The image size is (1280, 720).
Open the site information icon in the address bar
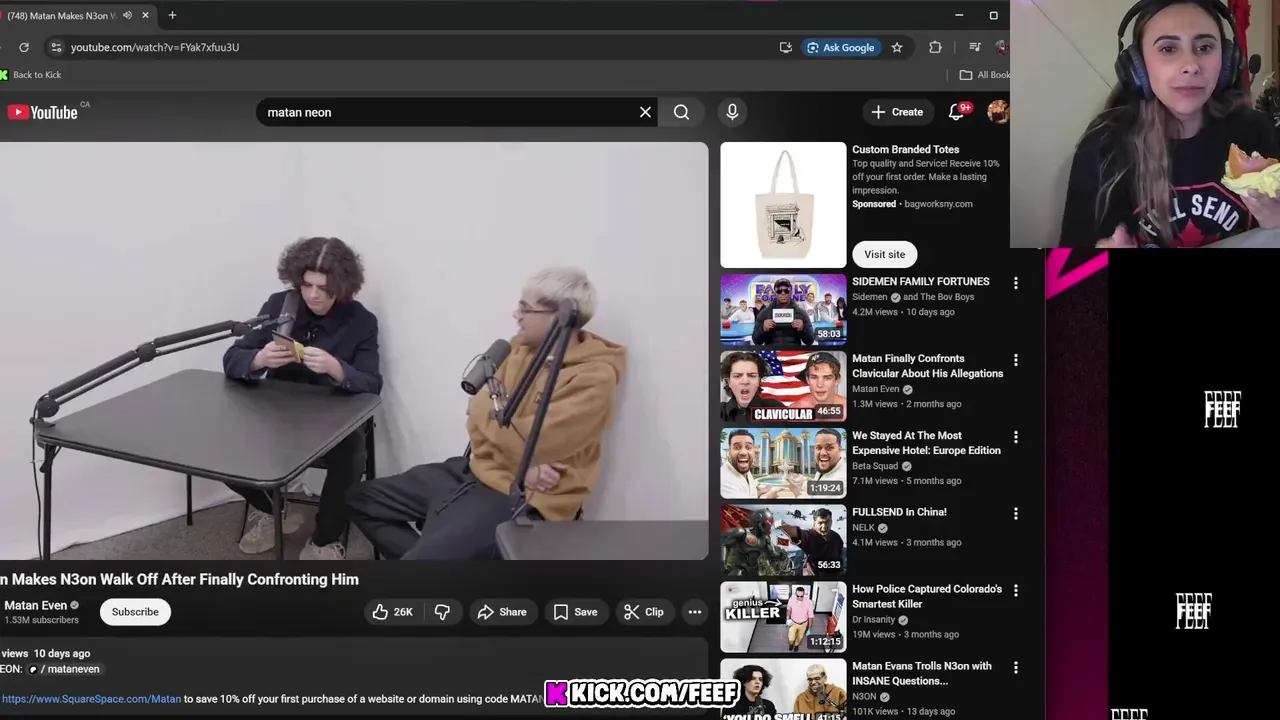[56, 47]
